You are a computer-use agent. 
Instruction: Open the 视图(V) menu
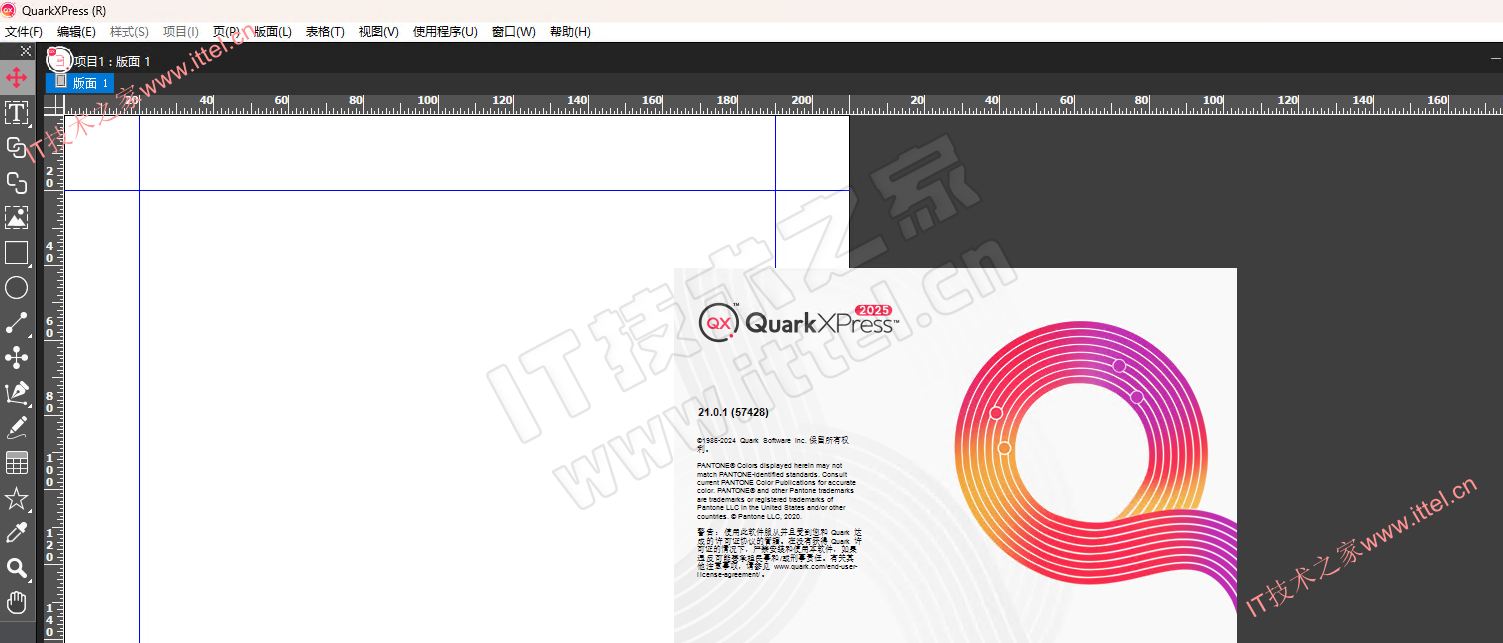pos(378,32)
